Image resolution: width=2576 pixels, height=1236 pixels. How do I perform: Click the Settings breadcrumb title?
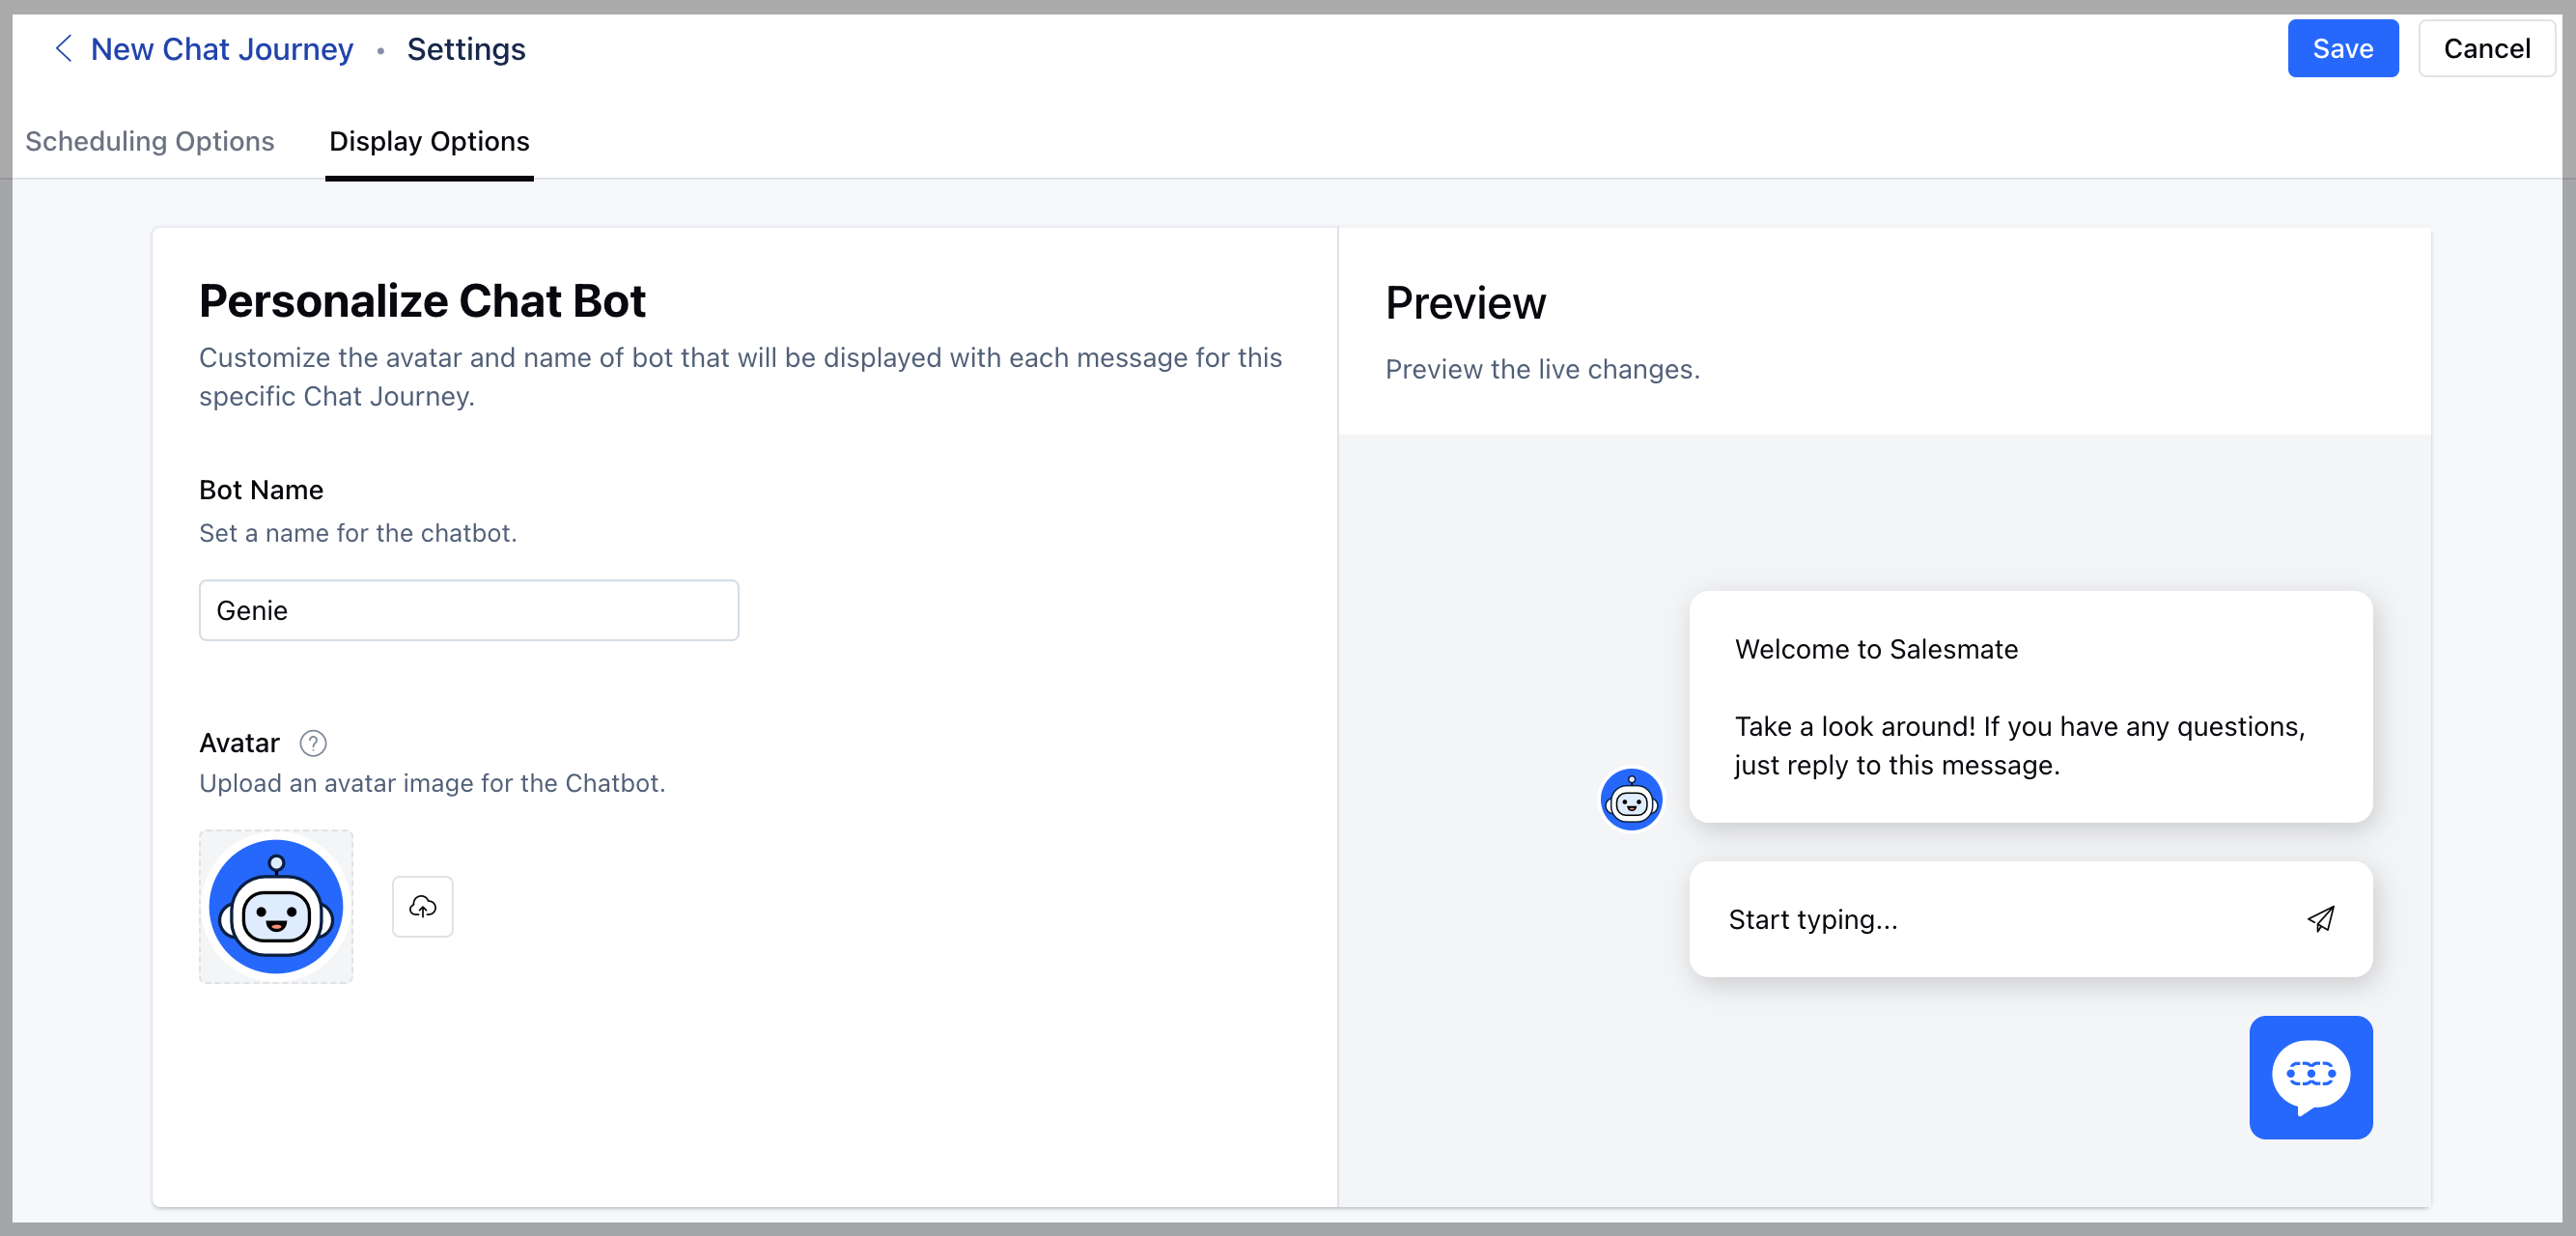(x=466, y=49)
